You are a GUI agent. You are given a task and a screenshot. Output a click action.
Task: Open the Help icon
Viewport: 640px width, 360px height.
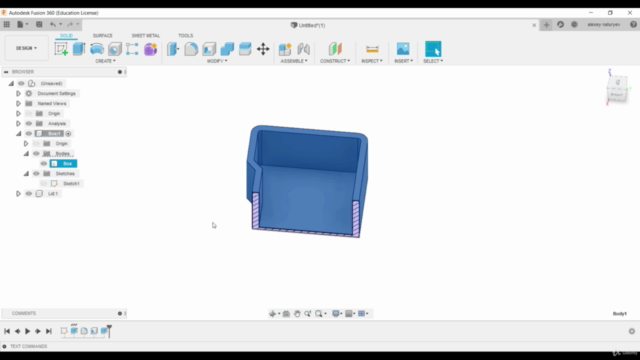click(x=633, y=24)
